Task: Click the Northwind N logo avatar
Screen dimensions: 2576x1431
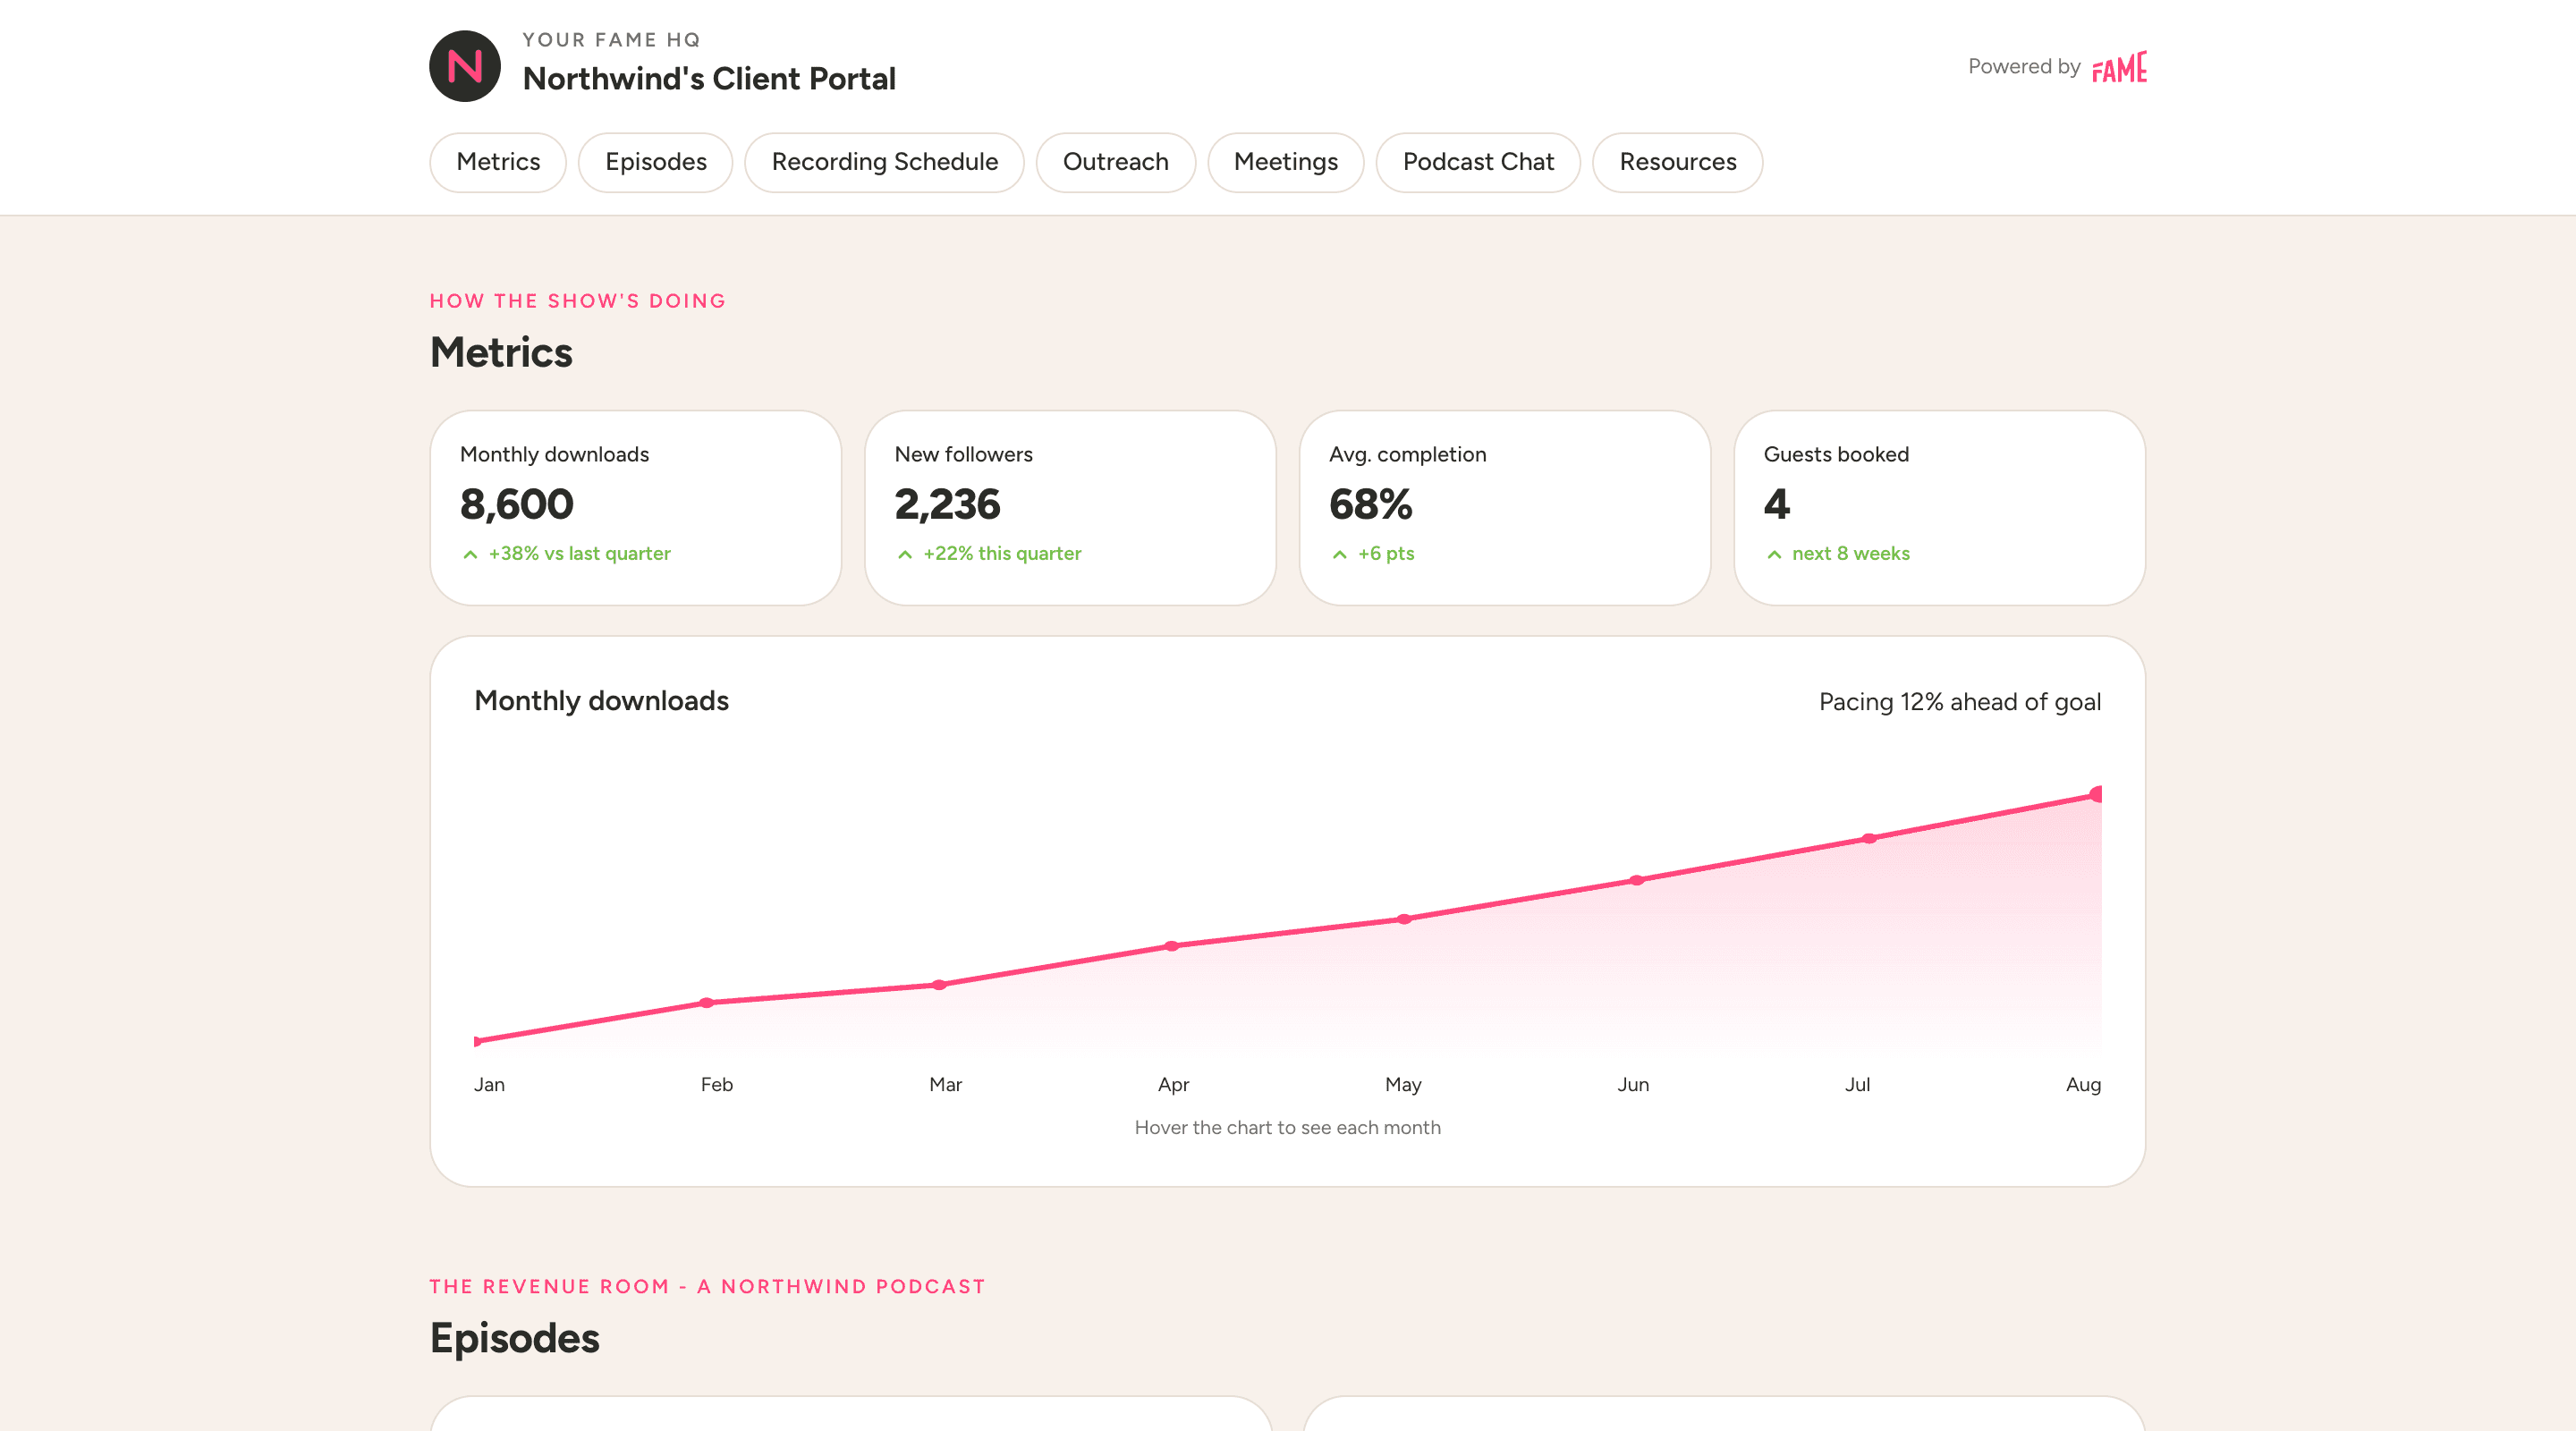Action: 465,66
